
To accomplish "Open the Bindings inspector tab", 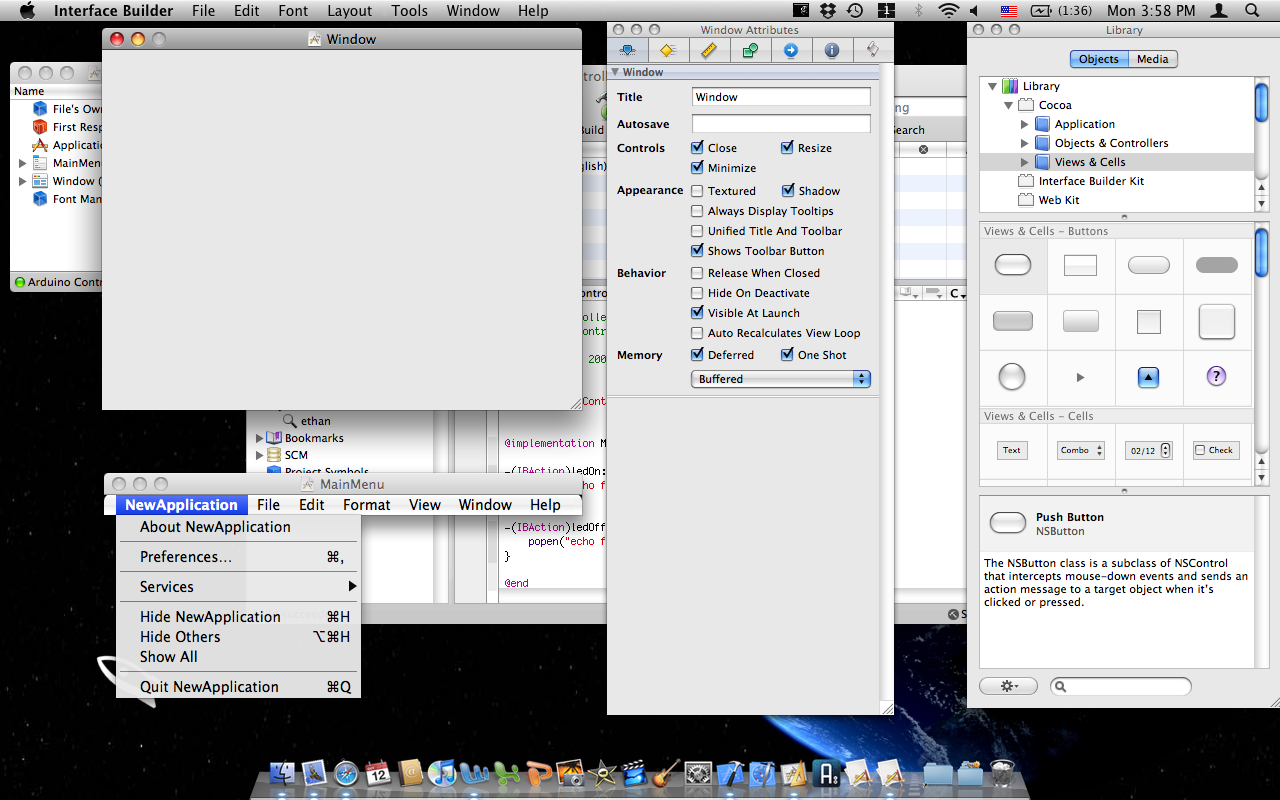I will 750,50.
